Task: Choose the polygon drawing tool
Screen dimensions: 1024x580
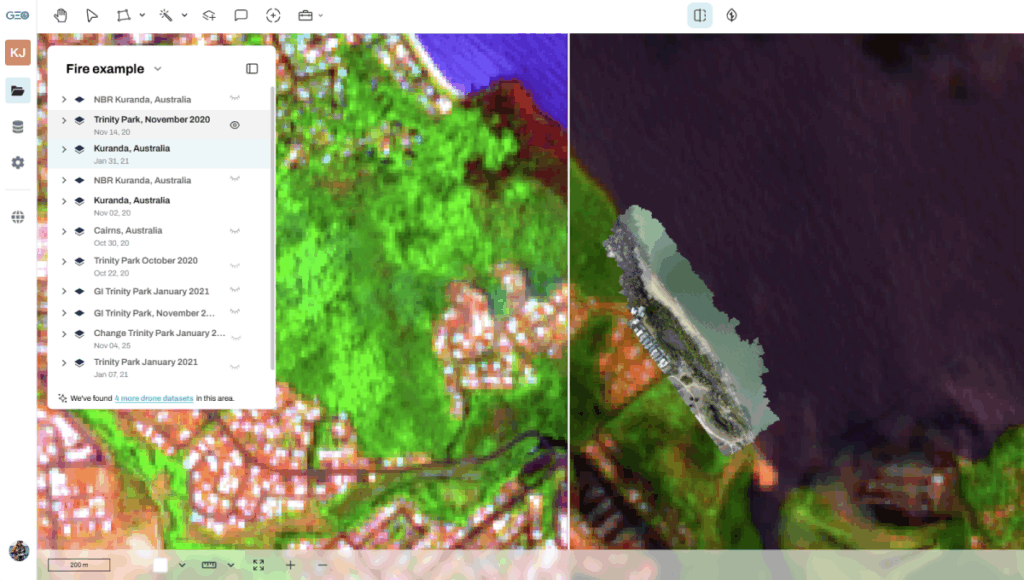Action: (x=123, y=15)
